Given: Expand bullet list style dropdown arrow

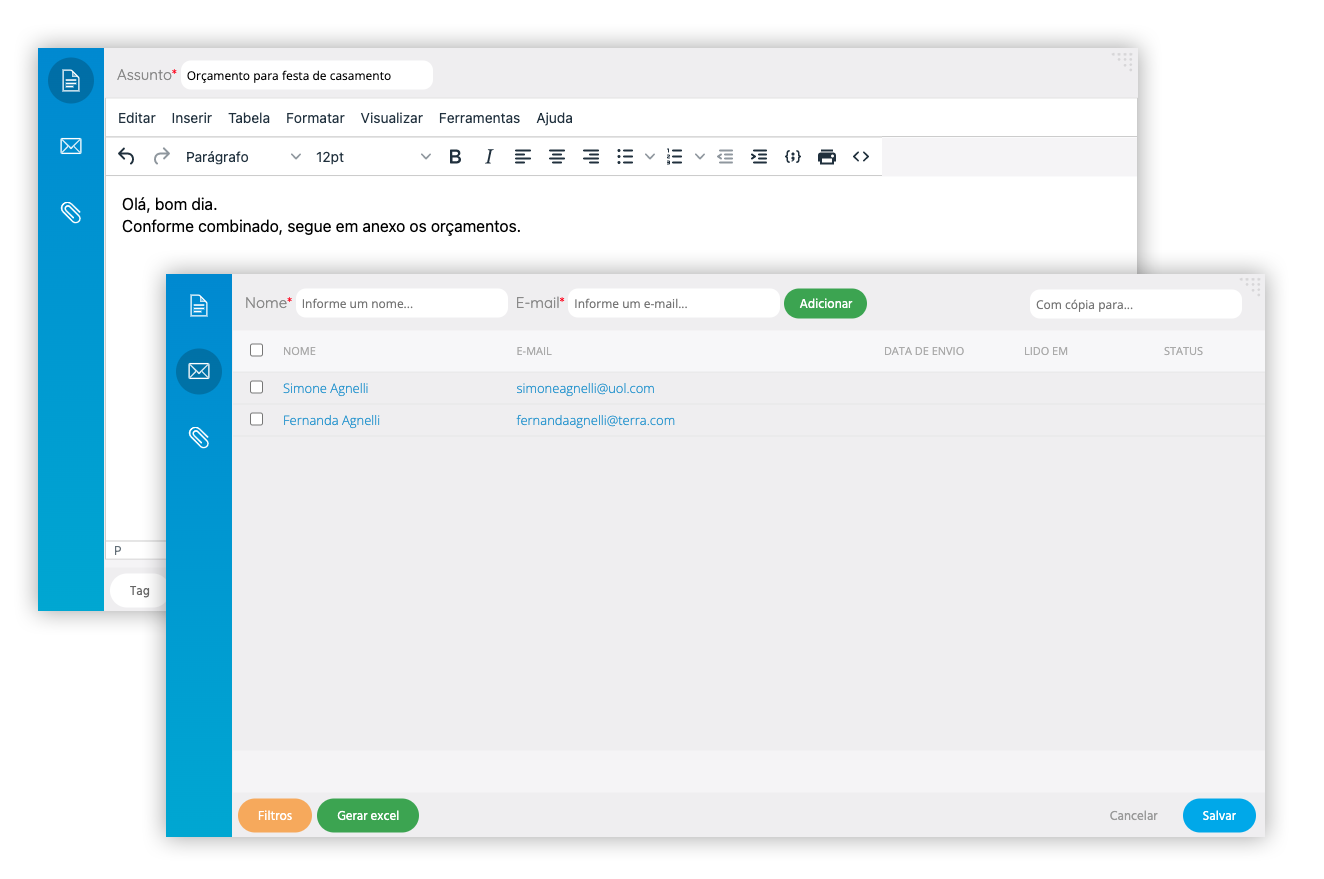Looking at the screenshot, I should pos(650,156).
